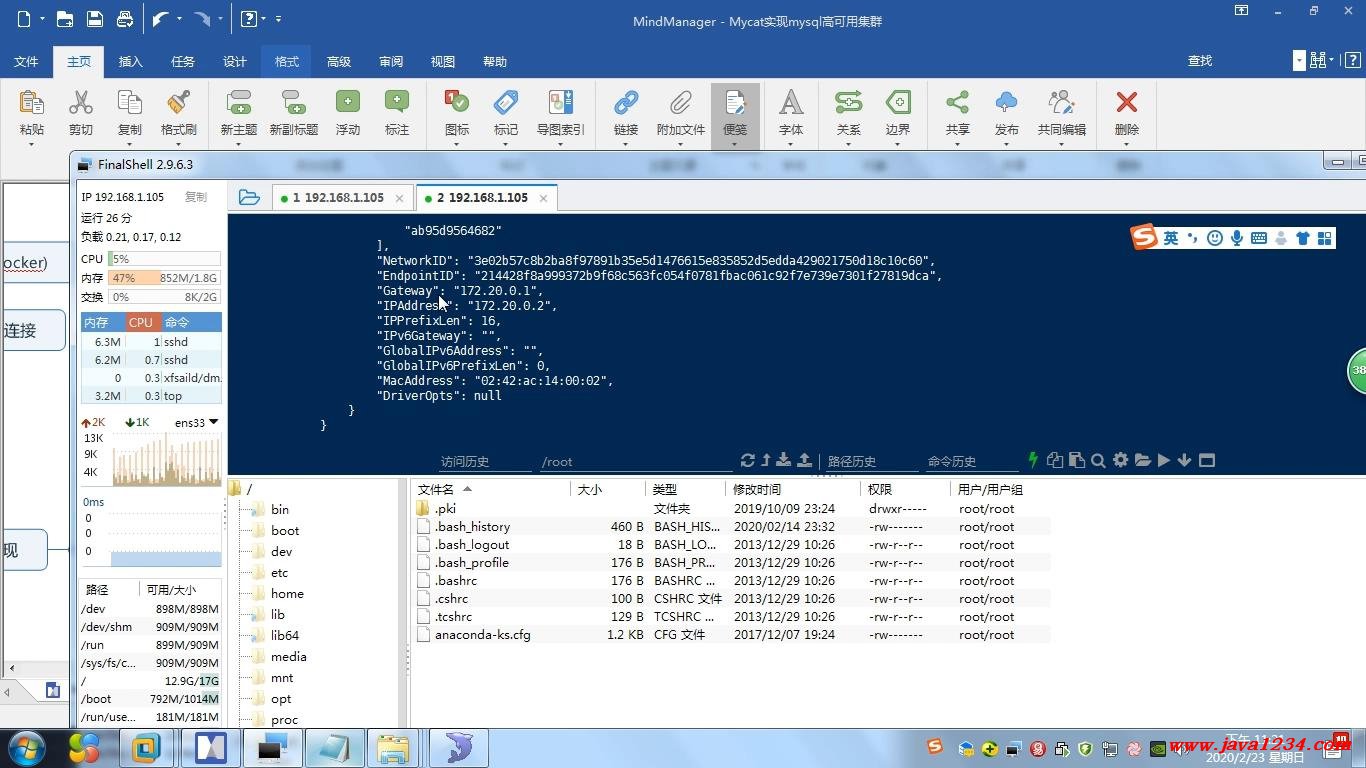Click the Share (共享) icon
Image resolution: width=1366 pixels, height=768 pixels.
[957, 102]
